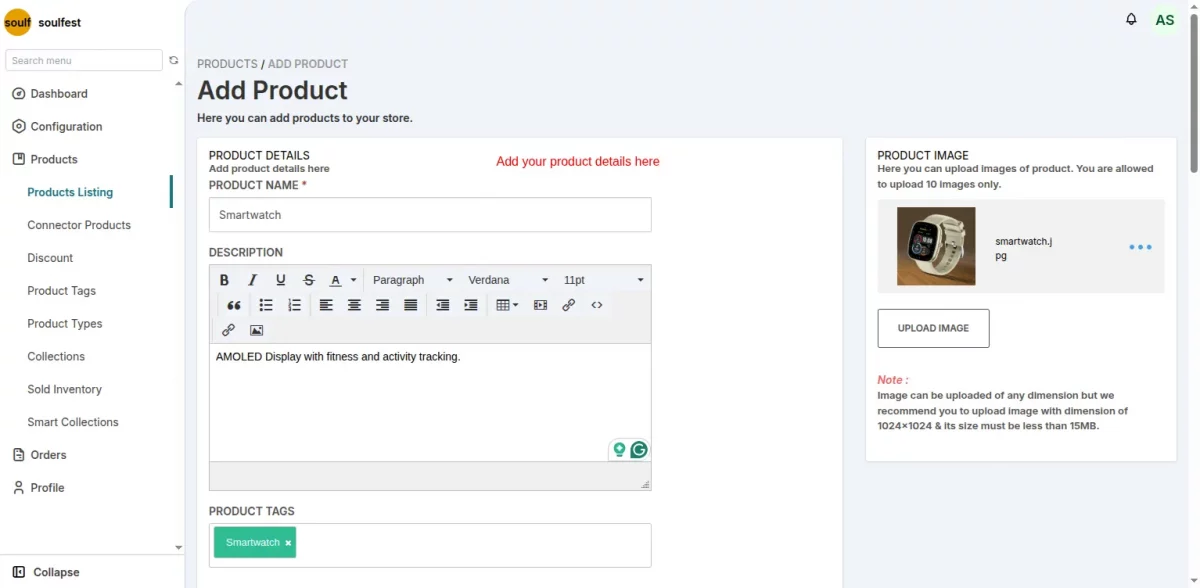Search the sidebar menu
The width and height of the screenshot is (1200, 588).
84,60
